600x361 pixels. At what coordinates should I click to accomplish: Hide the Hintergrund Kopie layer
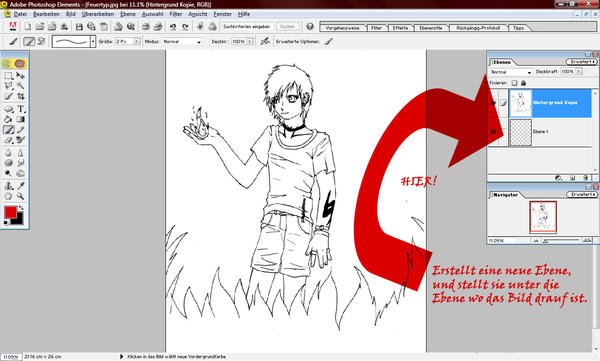(x=494, y=103)
